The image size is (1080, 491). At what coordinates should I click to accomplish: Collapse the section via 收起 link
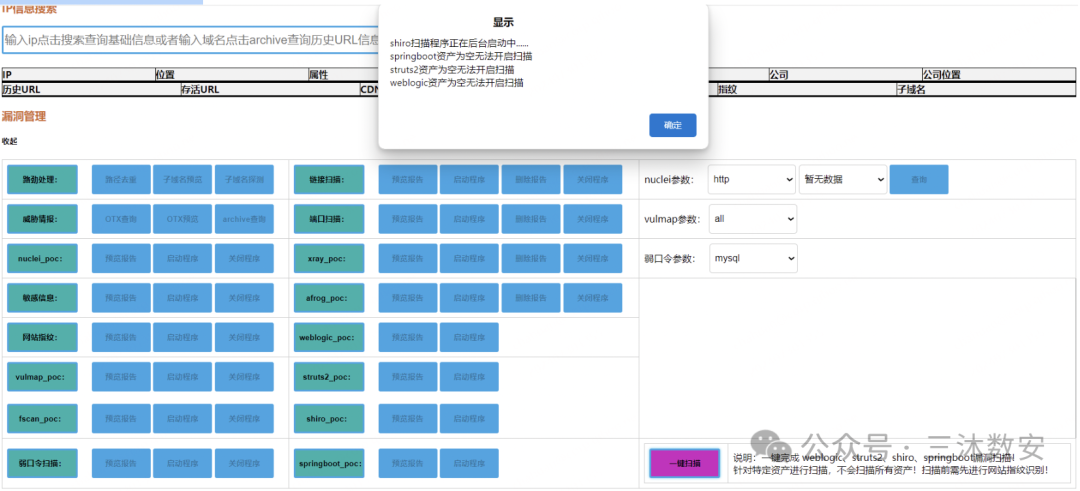click(9, 141)
